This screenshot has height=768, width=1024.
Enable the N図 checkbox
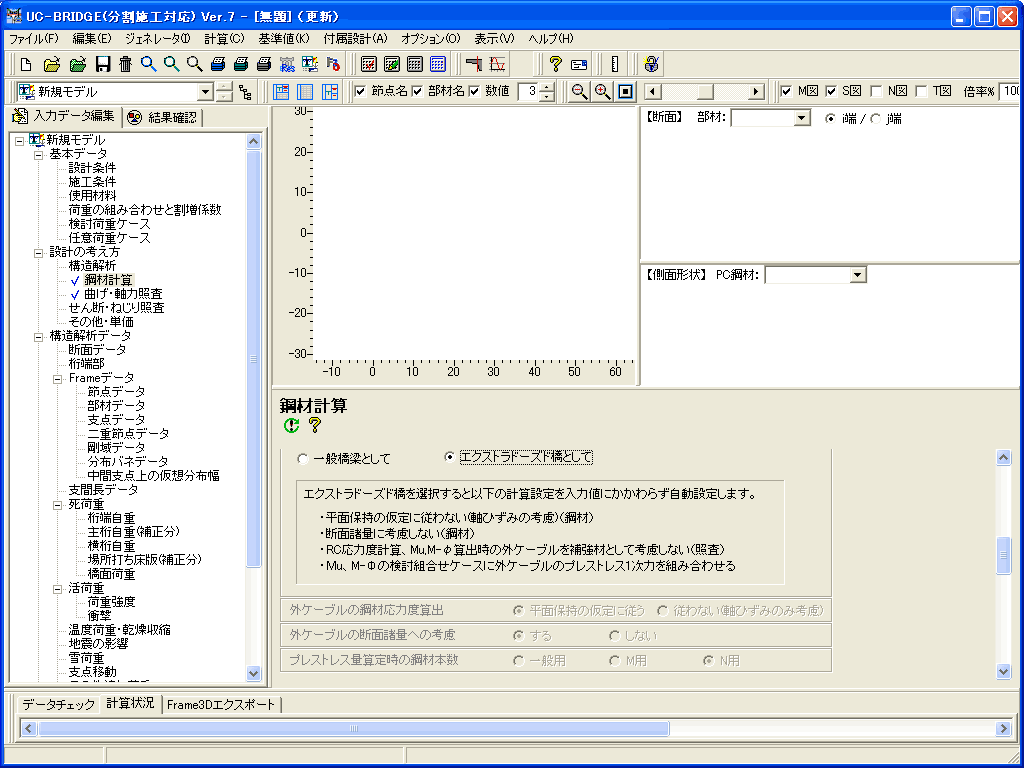877,91
